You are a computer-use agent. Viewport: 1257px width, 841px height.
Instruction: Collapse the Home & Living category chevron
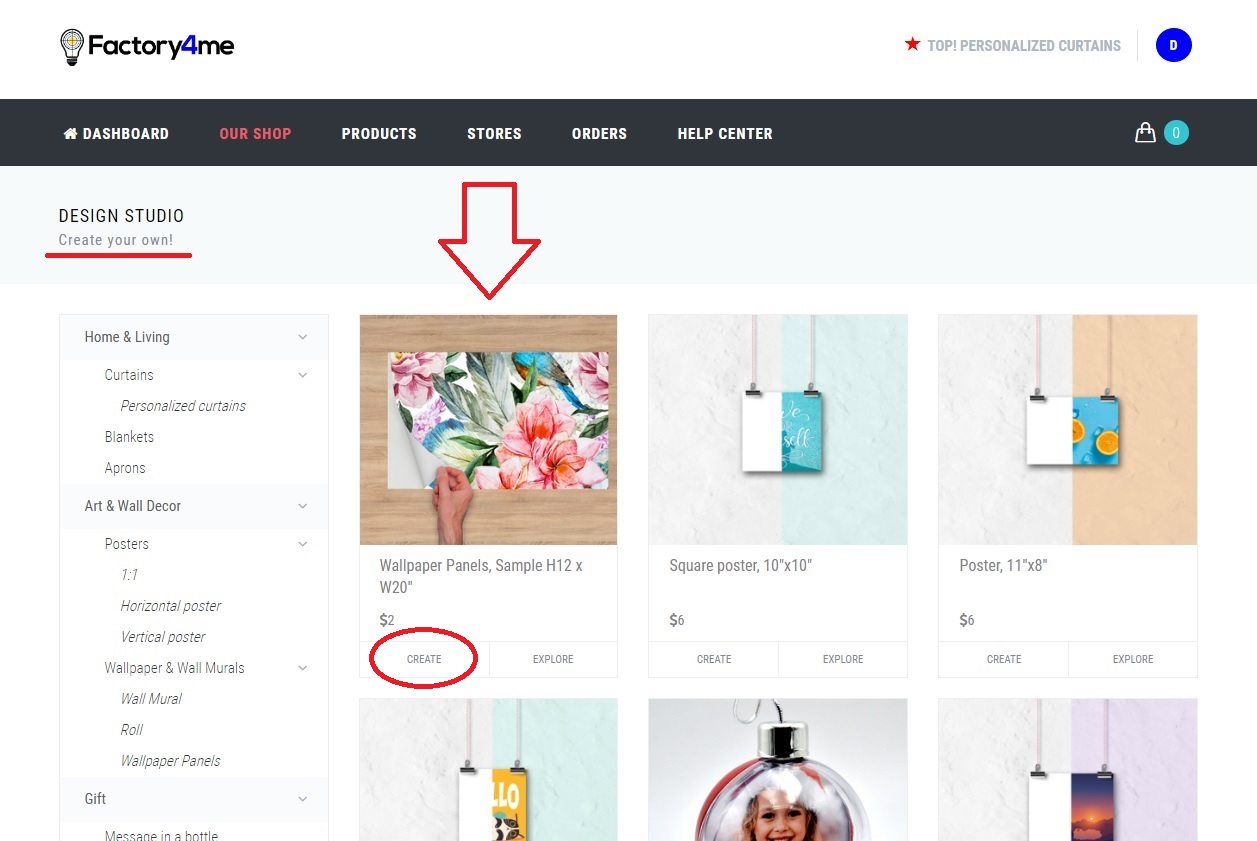303,337
